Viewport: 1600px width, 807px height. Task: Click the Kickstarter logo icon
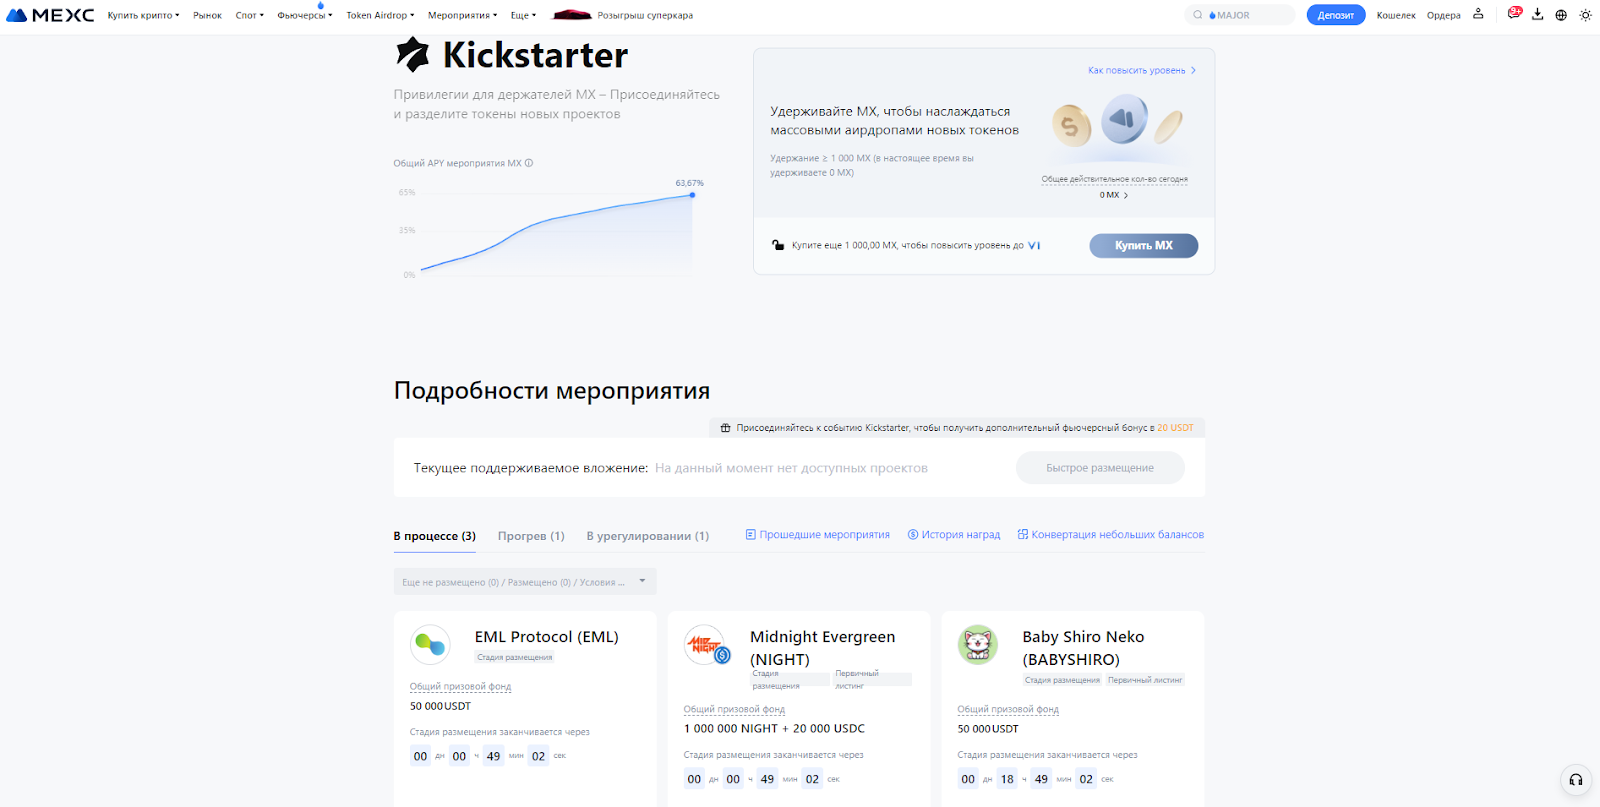pyautogui.click(x=412, y=54)
